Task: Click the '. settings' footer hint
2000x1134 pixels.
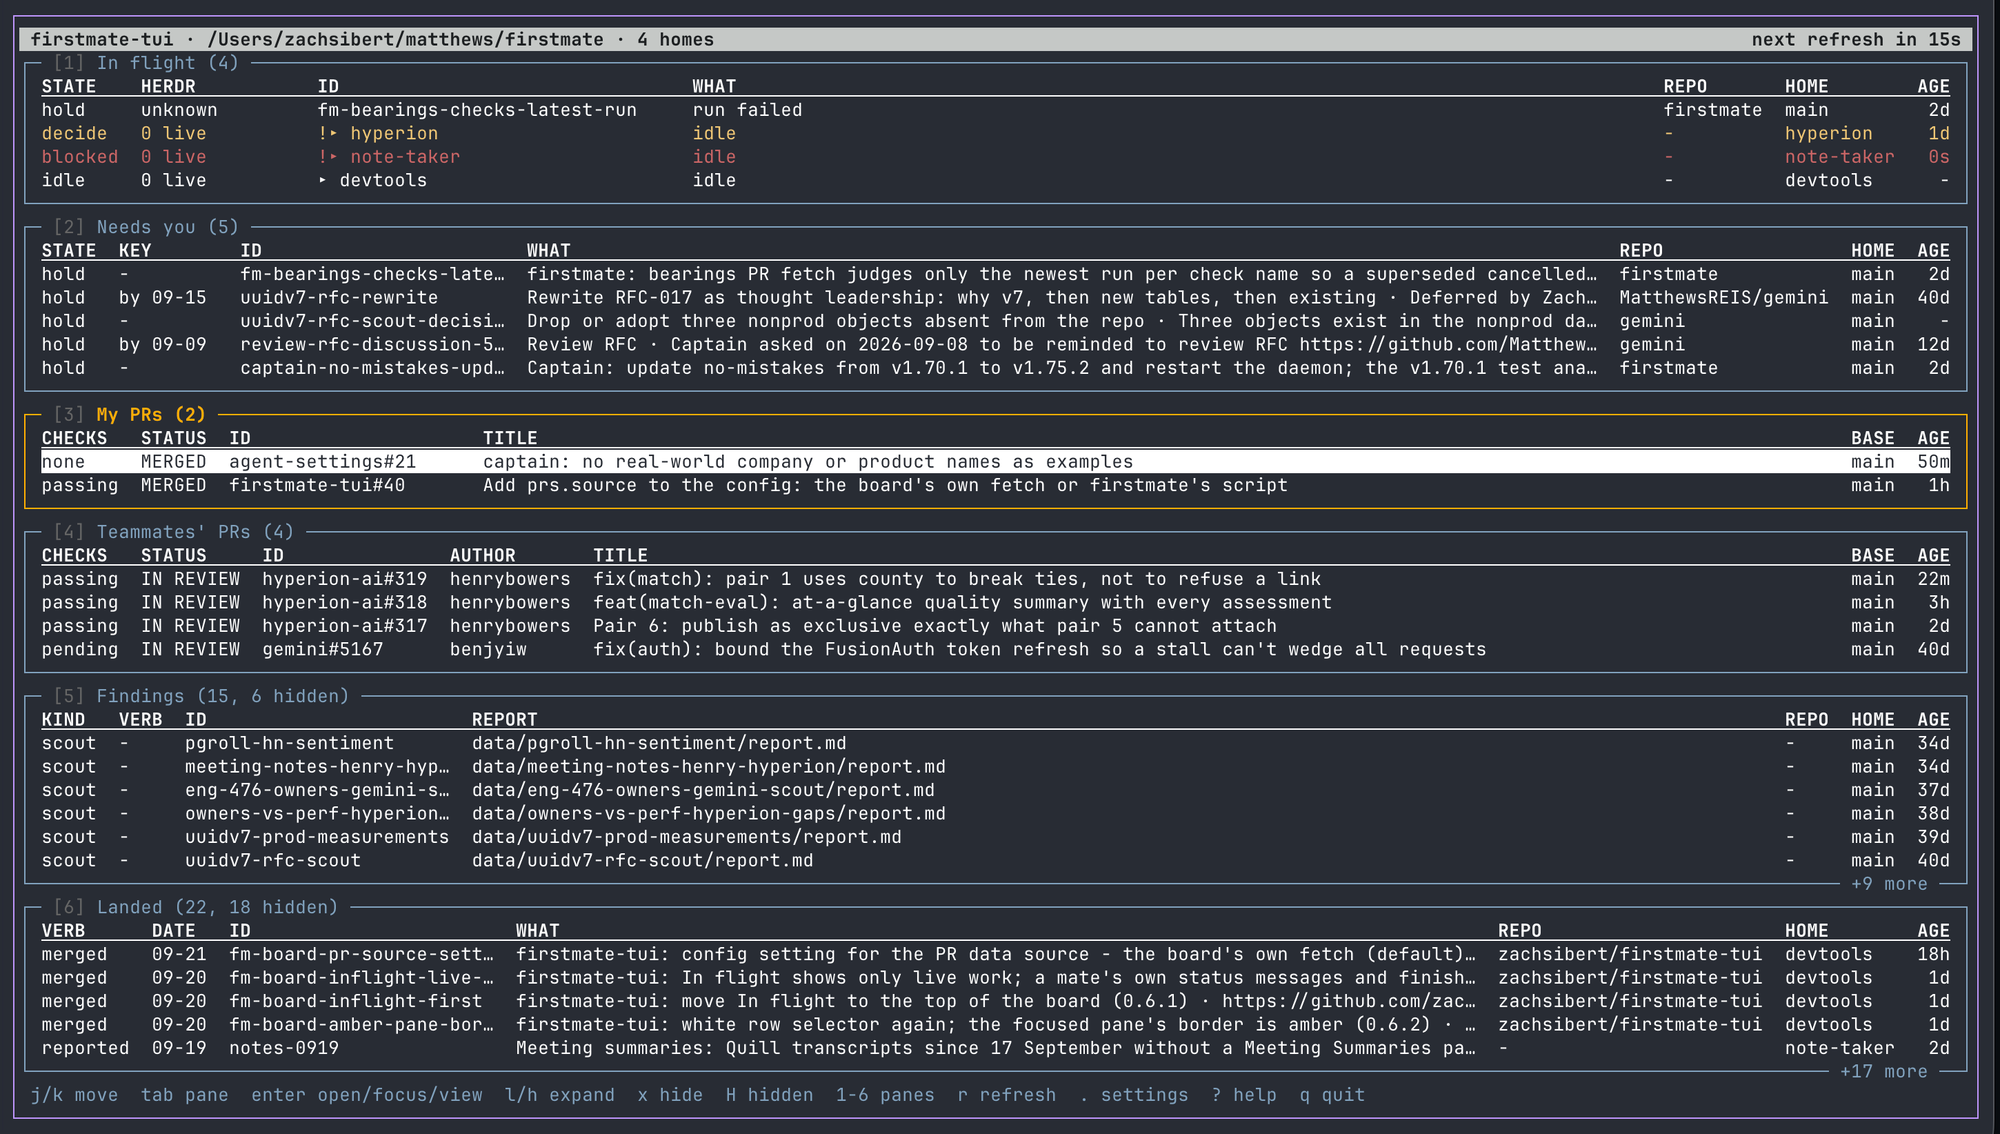Action: [x=1133, y=1095]
